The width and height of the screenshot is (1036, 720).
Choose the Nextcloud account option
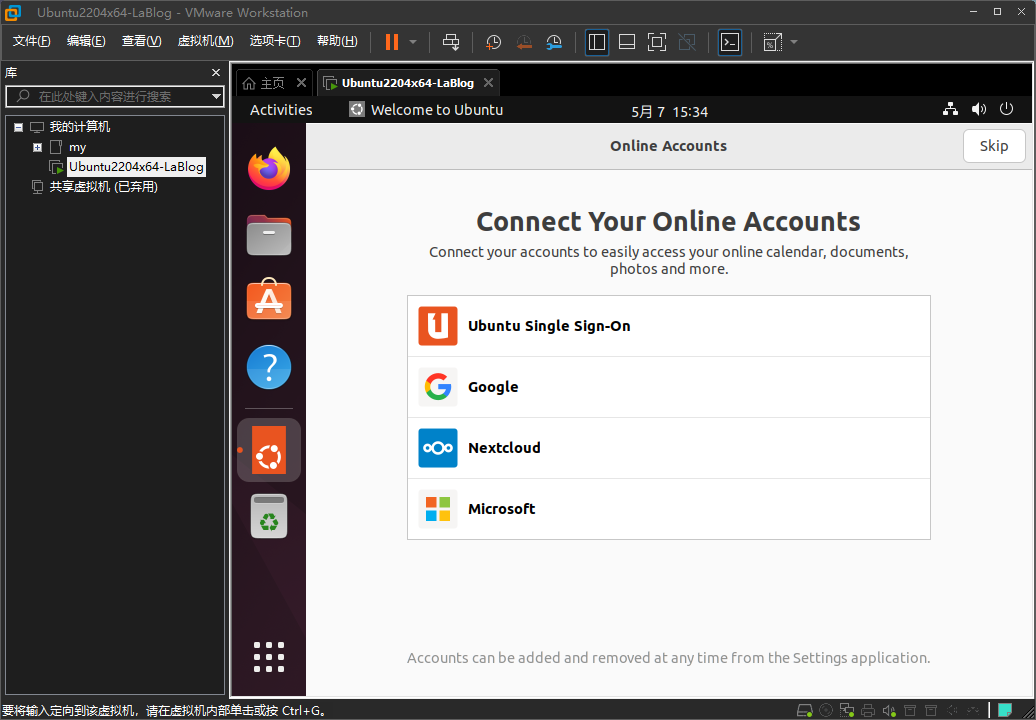669,448
